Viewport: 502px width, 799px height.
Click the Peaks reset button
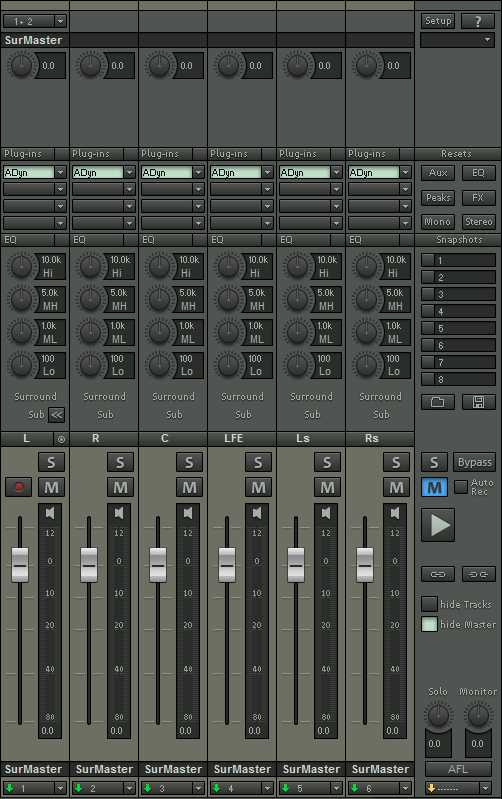[438, 197]
